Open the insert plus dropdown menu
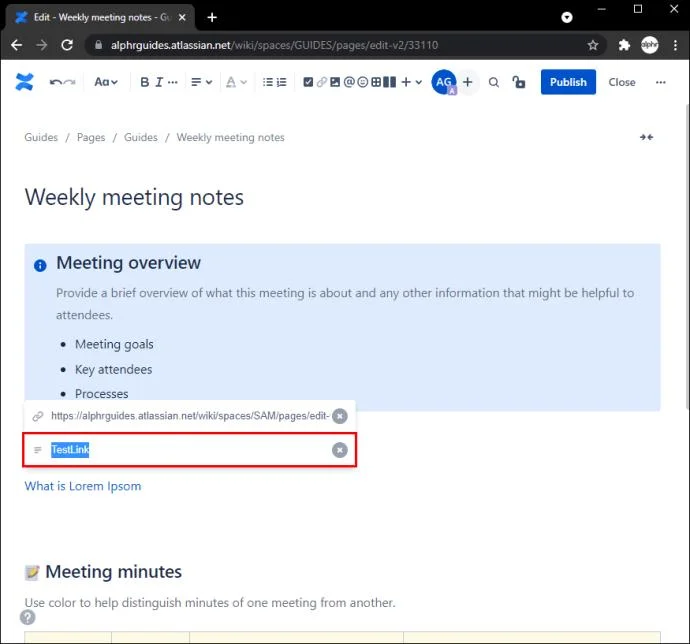Viewport: 690px width, 644px height. (411, 82)
